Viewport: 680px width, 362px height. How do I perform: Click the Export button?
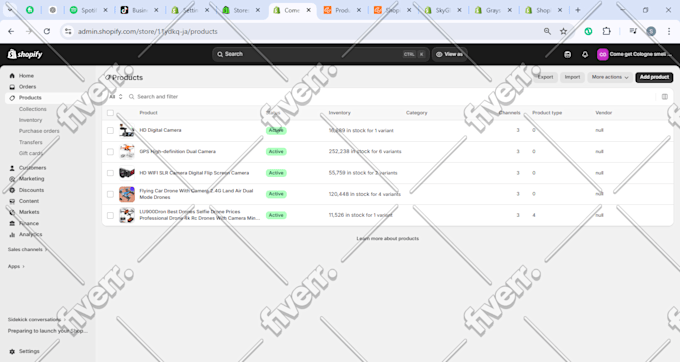(x=545, y=77)
